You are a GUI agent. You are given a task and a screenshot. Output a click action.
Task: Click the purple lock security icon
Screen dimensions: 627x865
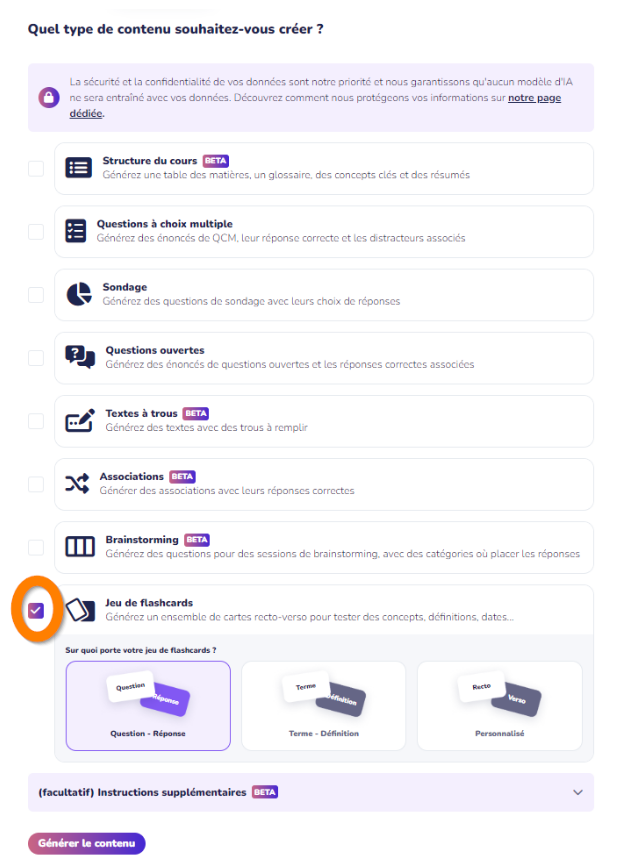49,98
